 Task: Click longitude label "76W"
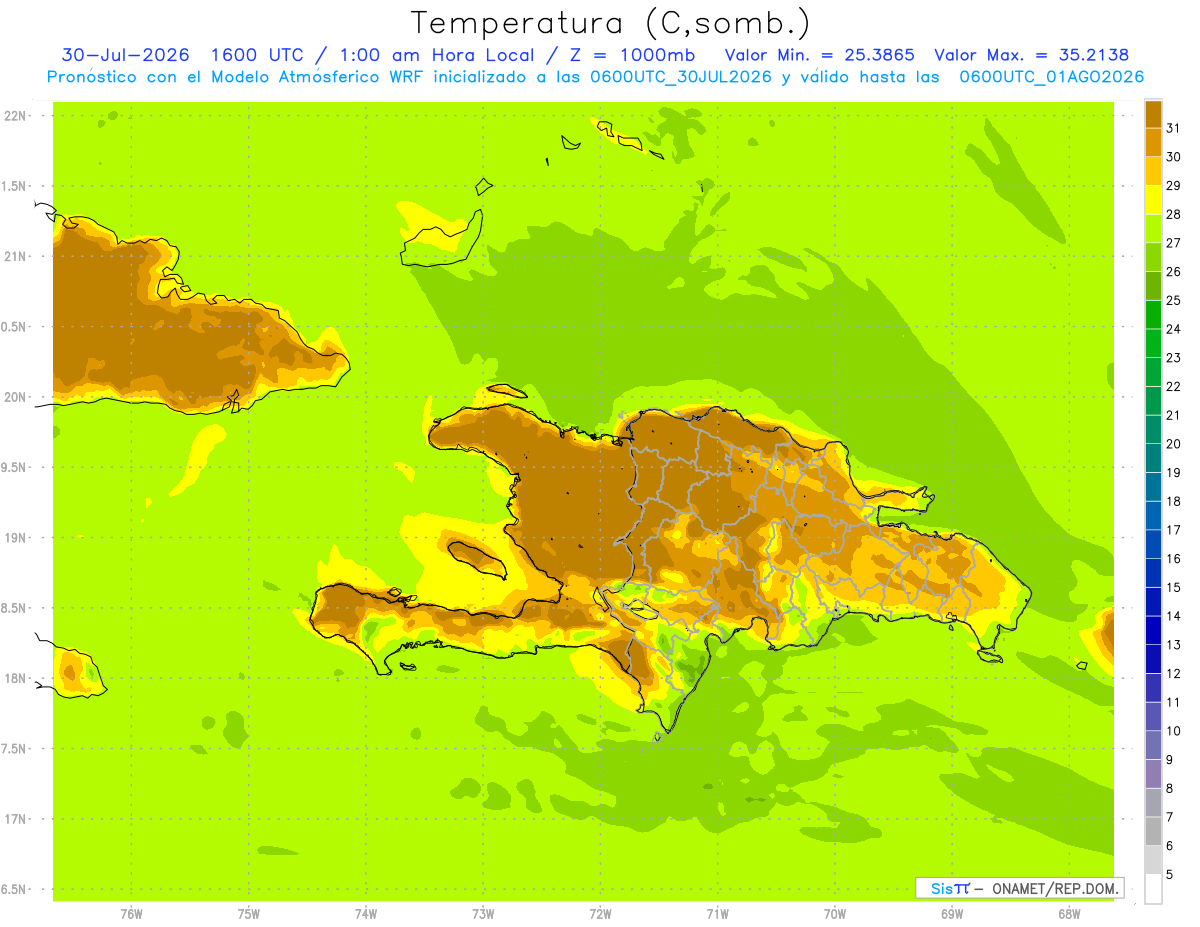[x=131, y=914]
